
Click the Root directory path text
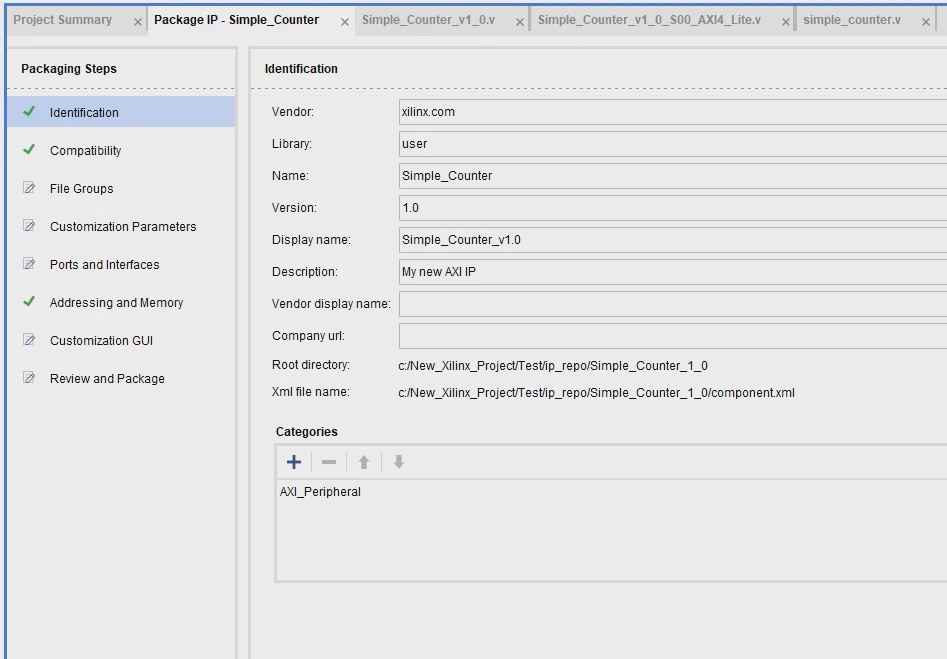pyautogui.click(x=553, y=365)
